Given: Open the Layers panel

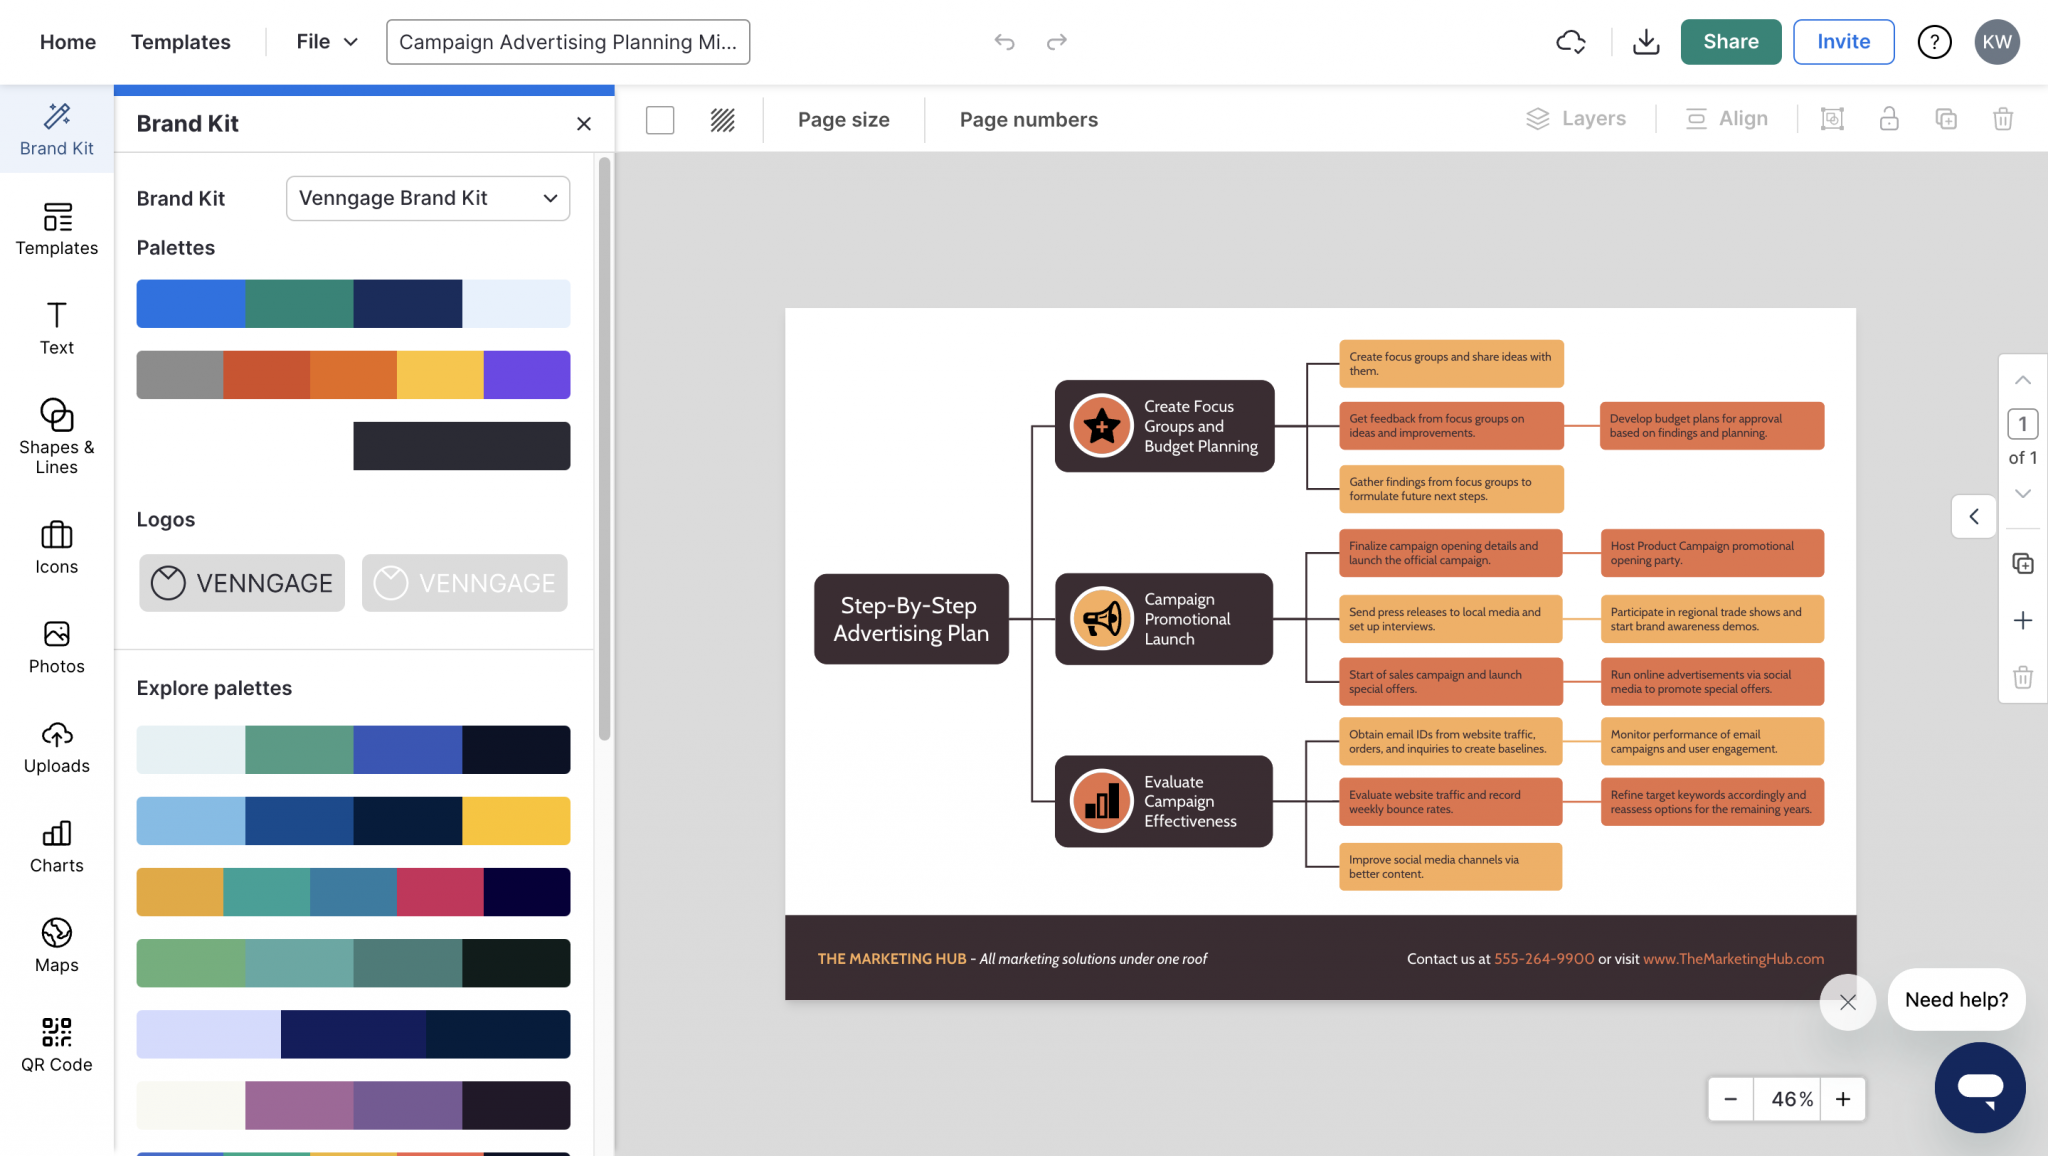Looking at the screenshot, I should tap(1576, 118).
